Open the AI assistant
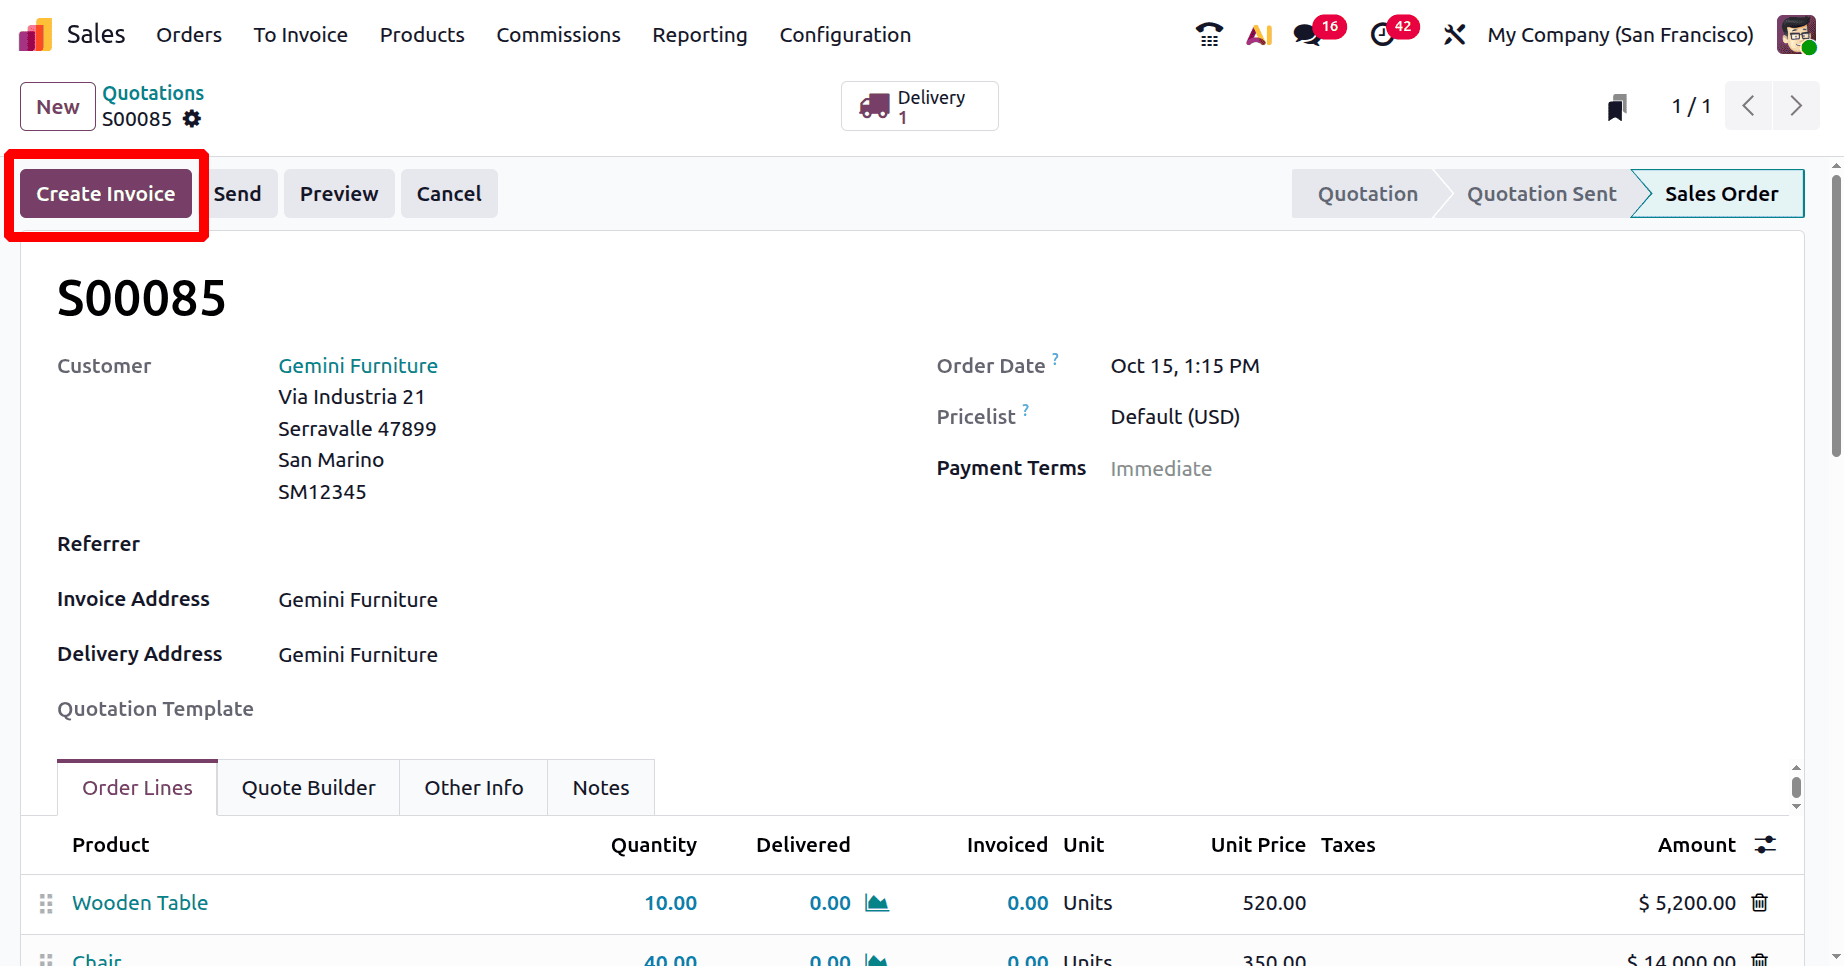 click(x=1258, y=34)
